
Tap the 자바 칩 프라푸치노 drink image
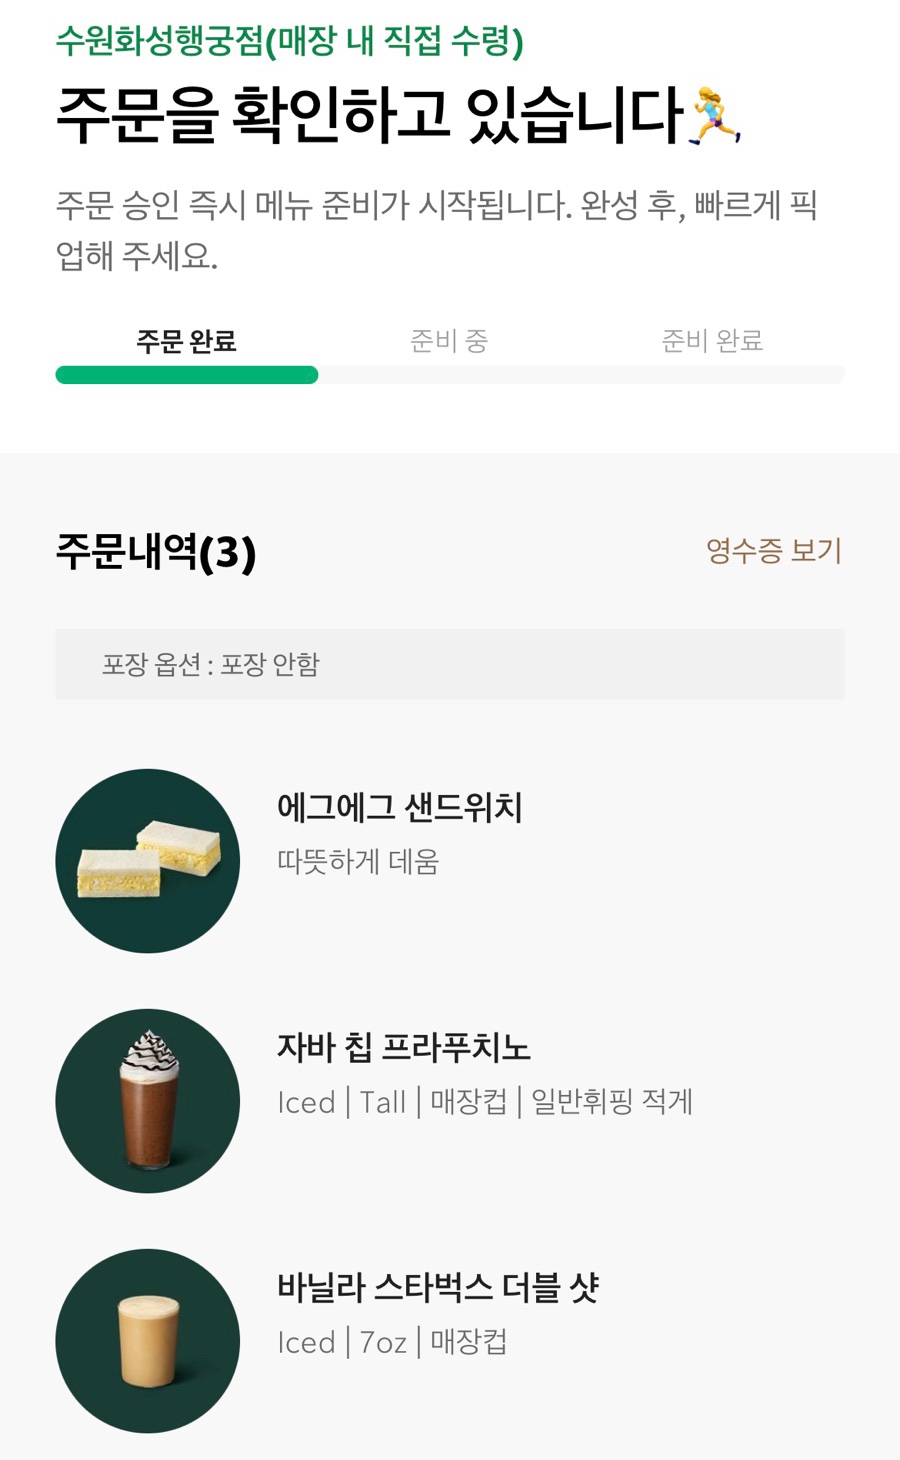(148, 1101)
